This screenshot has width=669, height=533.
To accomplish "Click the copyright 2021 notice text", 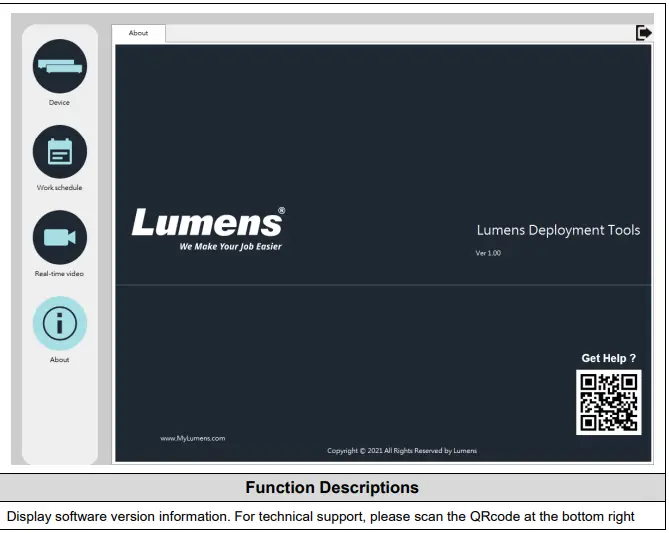I will 402,451.
